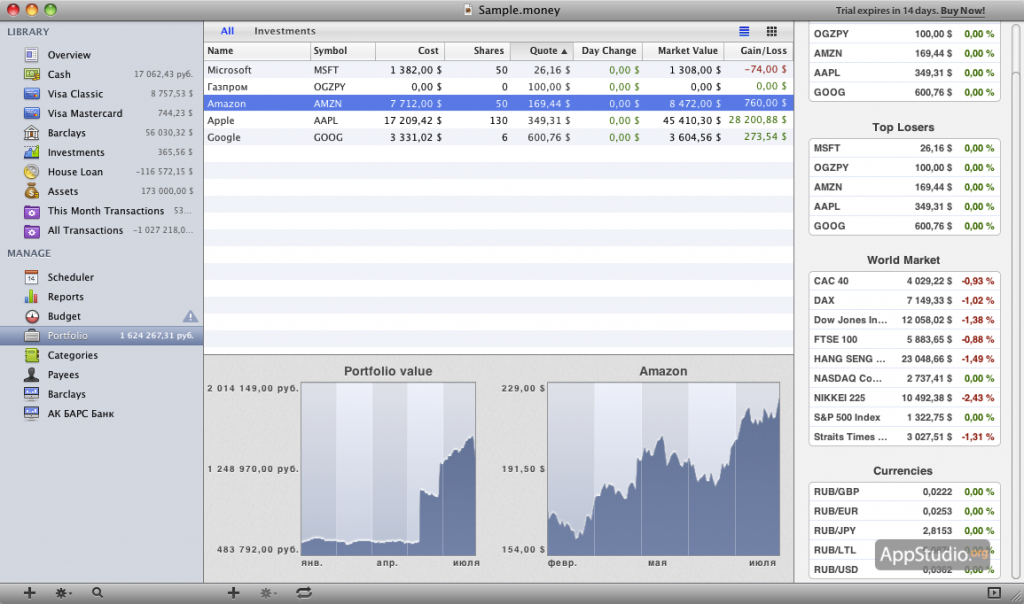Add a new sidebar item with plus
Screen dimensions: 1024x604
click(29, 593)
